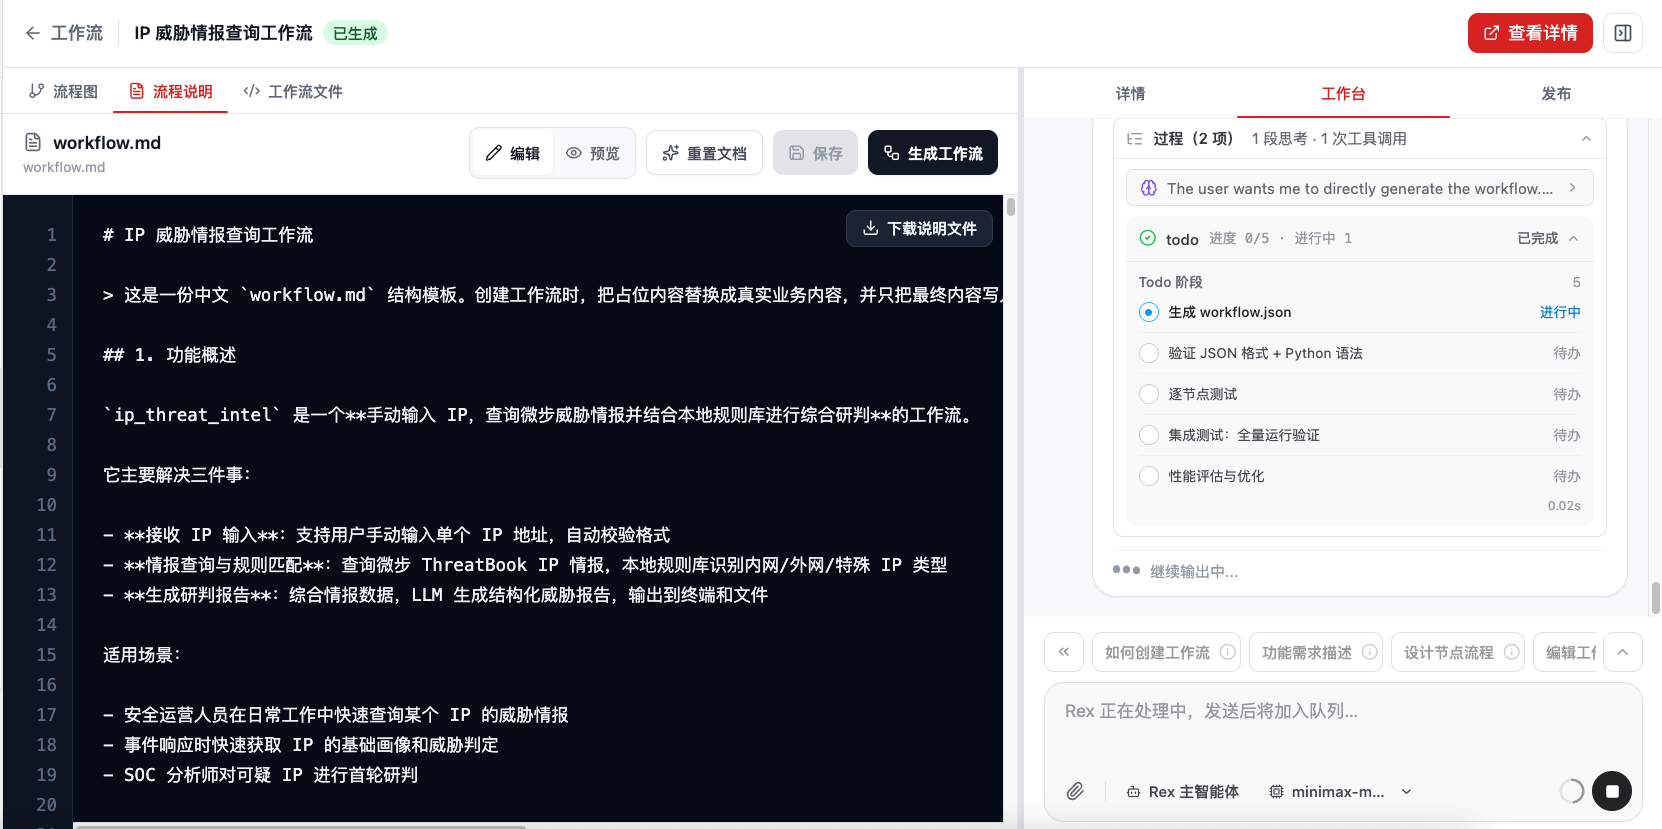The image size is (1662, 829).
Task: Click the sparkle icon in 重置文档
Action: (671, 153)
